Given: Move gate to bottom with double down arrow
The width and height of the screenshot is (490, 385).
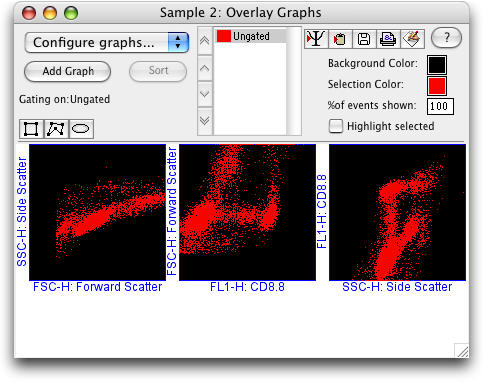Looking at the screenshot, I should [205, 121].
